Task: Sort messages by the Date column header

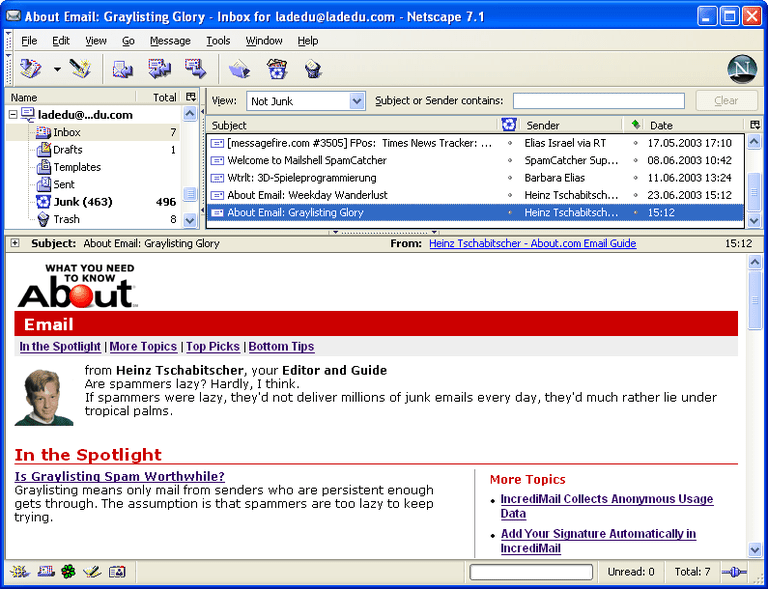Action: click(696, 125)
